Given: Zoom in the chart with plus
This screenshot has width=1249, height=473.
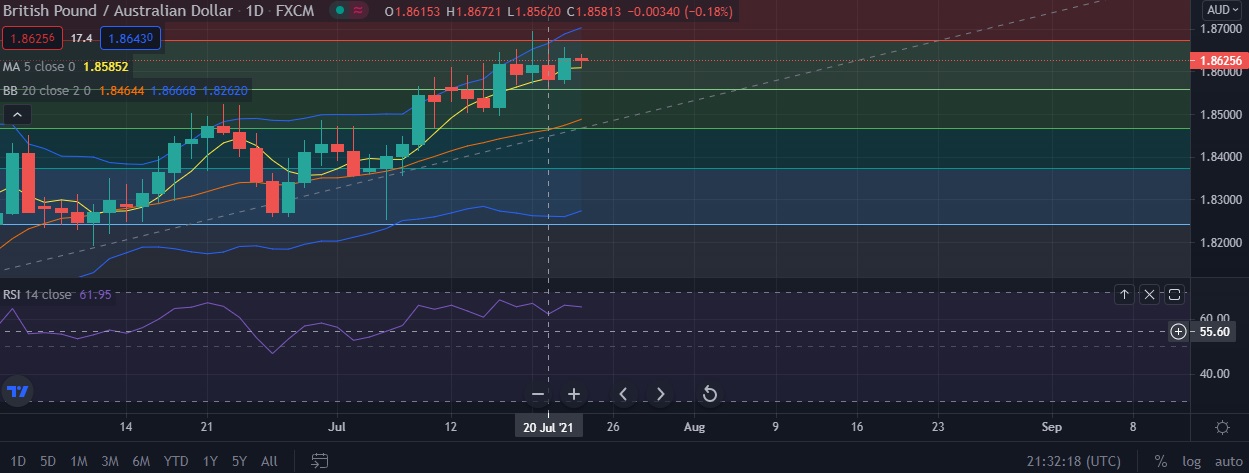Looking at the screenshot, I should [574, 394].
